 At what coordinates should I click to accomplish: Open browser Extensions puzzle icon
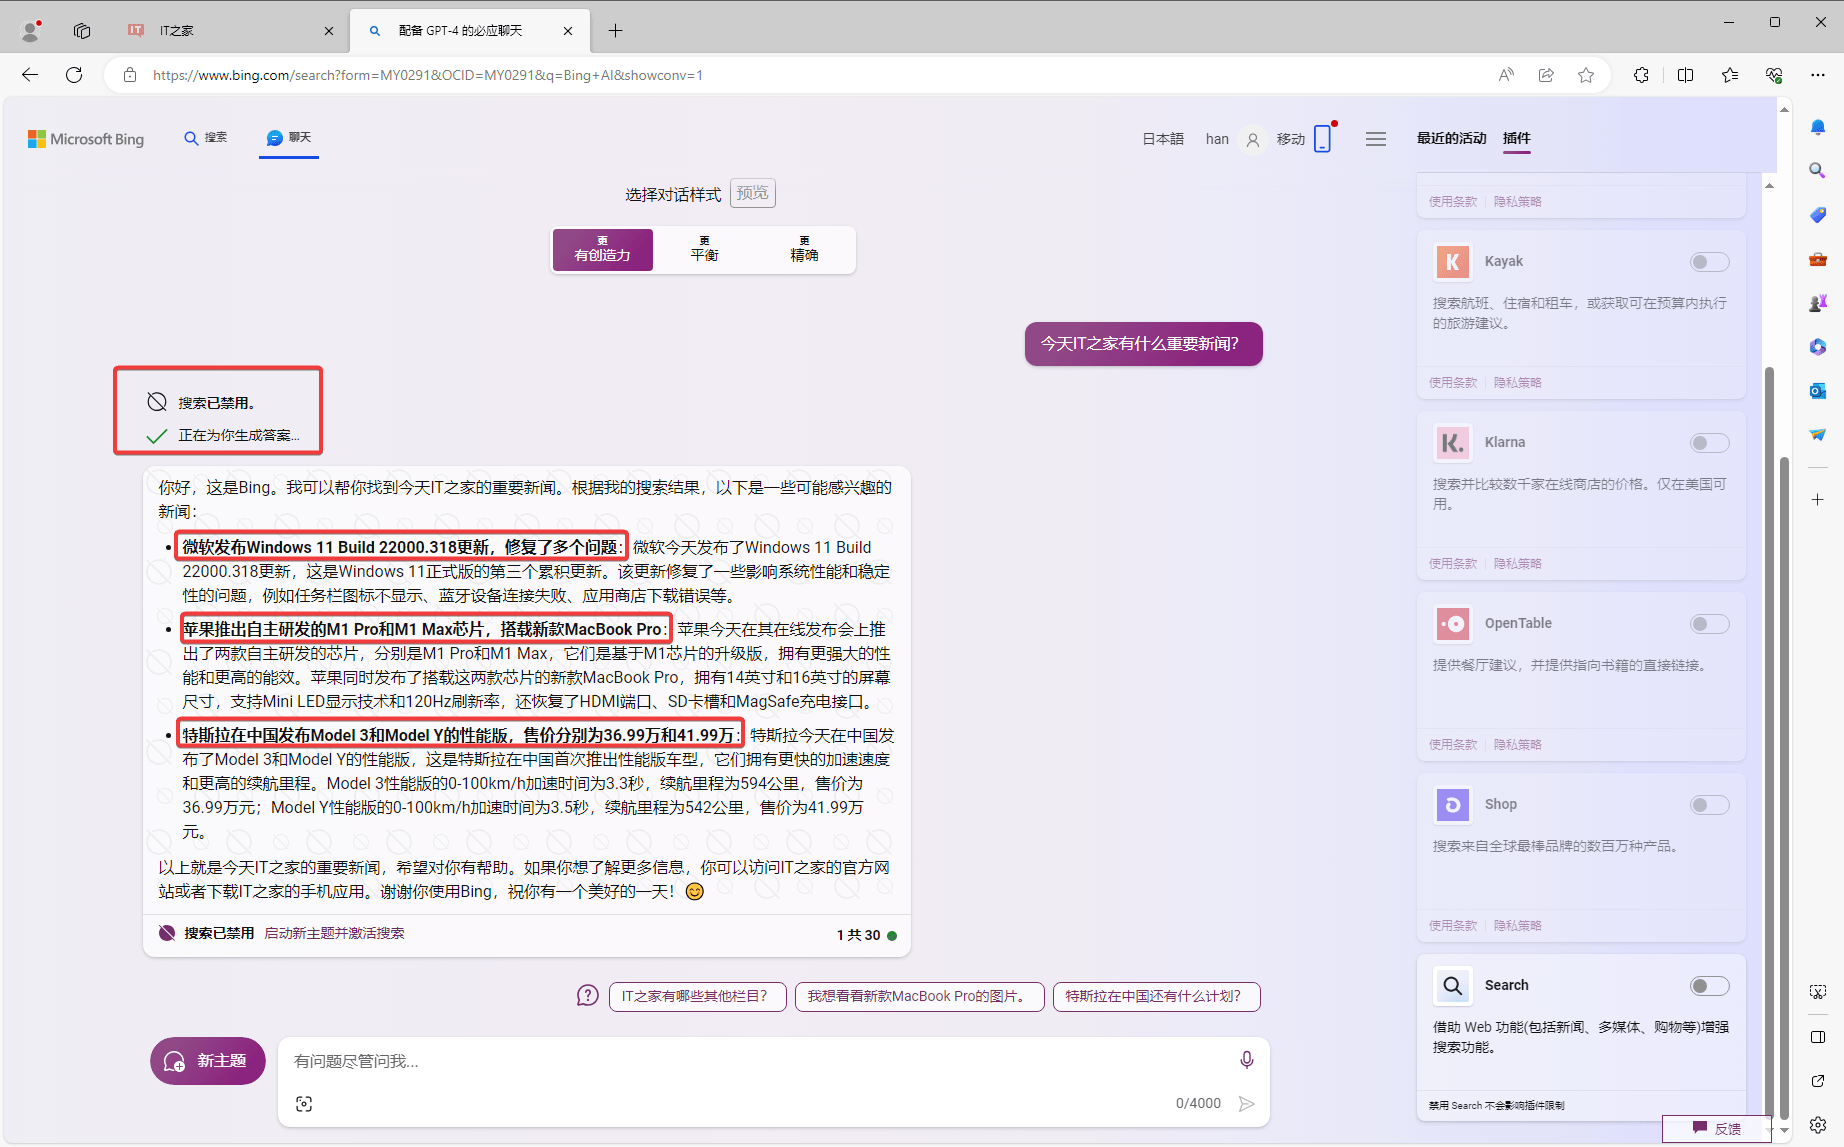pos(1641,75)
